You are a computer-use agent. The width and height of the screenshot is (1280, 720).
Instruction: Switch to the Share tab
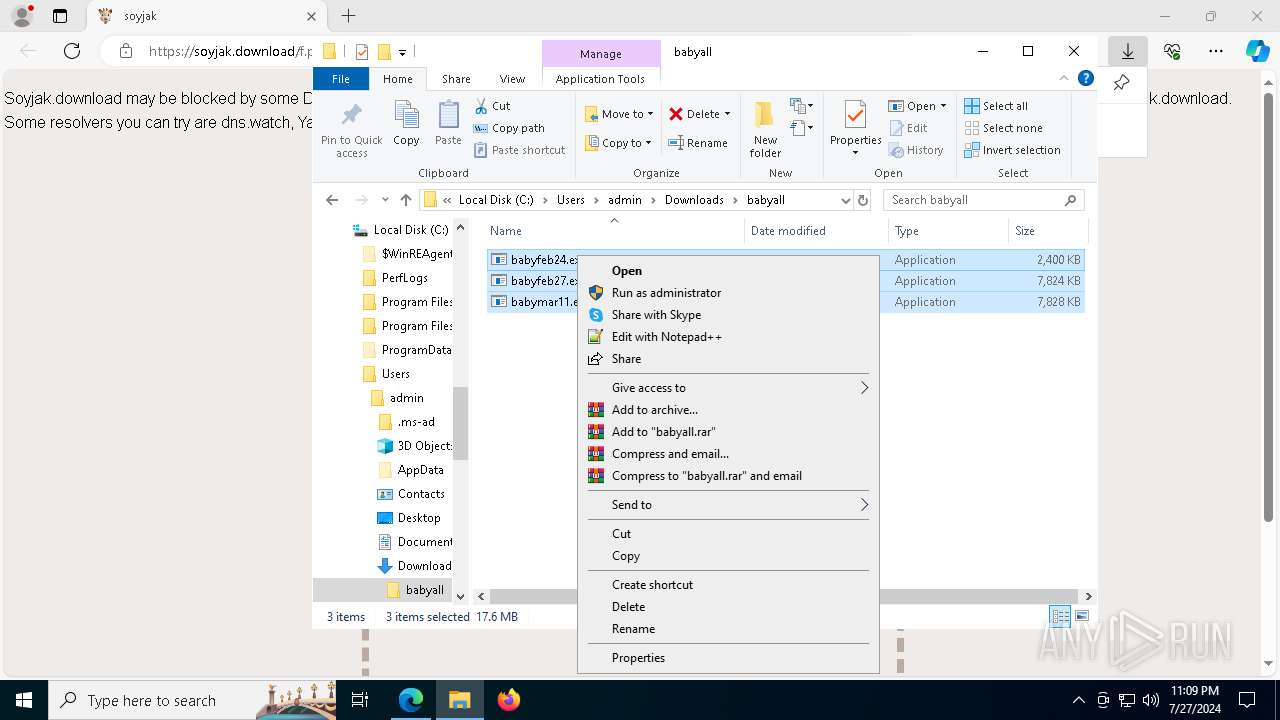click(456, 79)
